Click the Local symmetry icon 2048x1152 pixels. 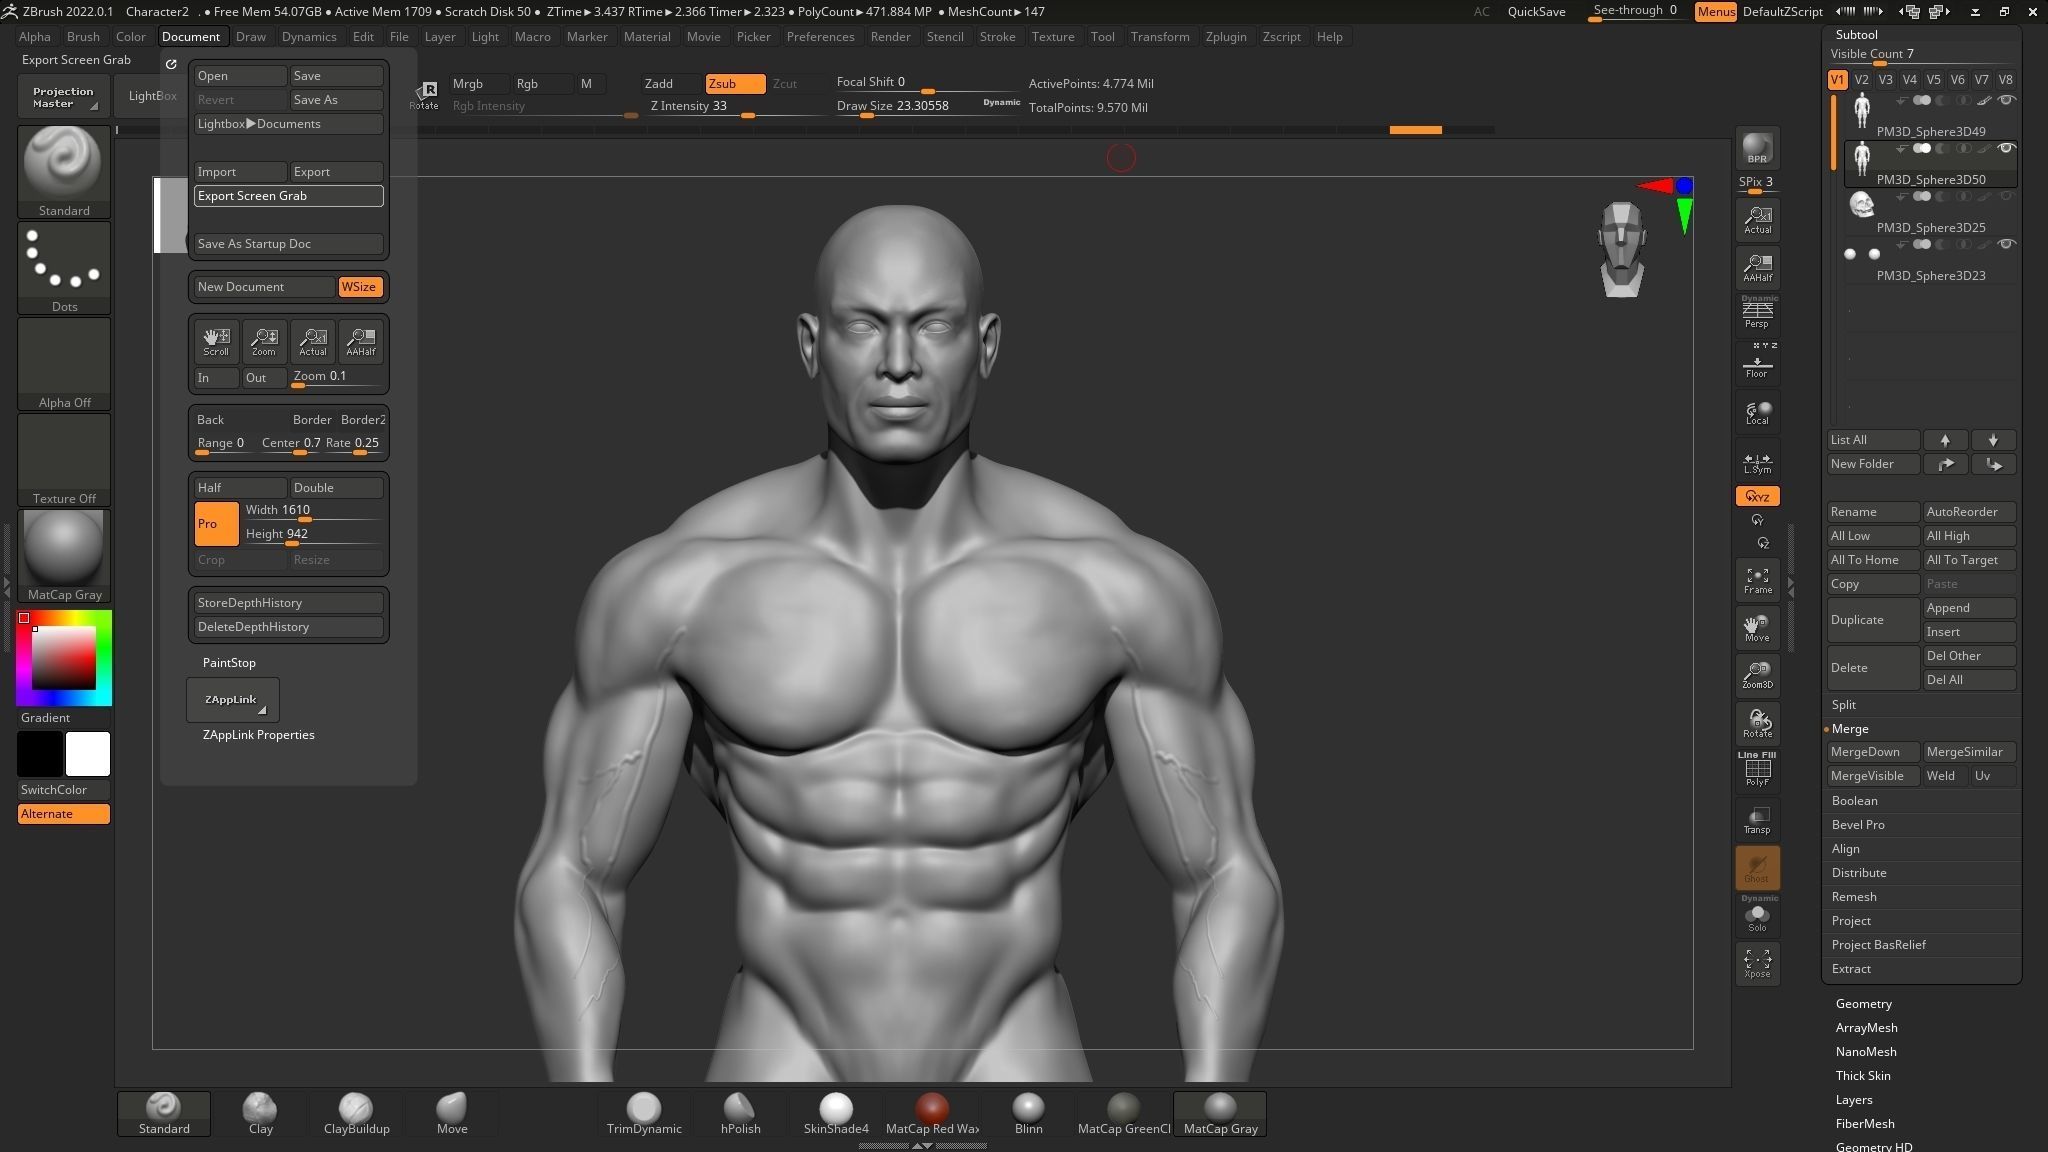click(1757, 412)
